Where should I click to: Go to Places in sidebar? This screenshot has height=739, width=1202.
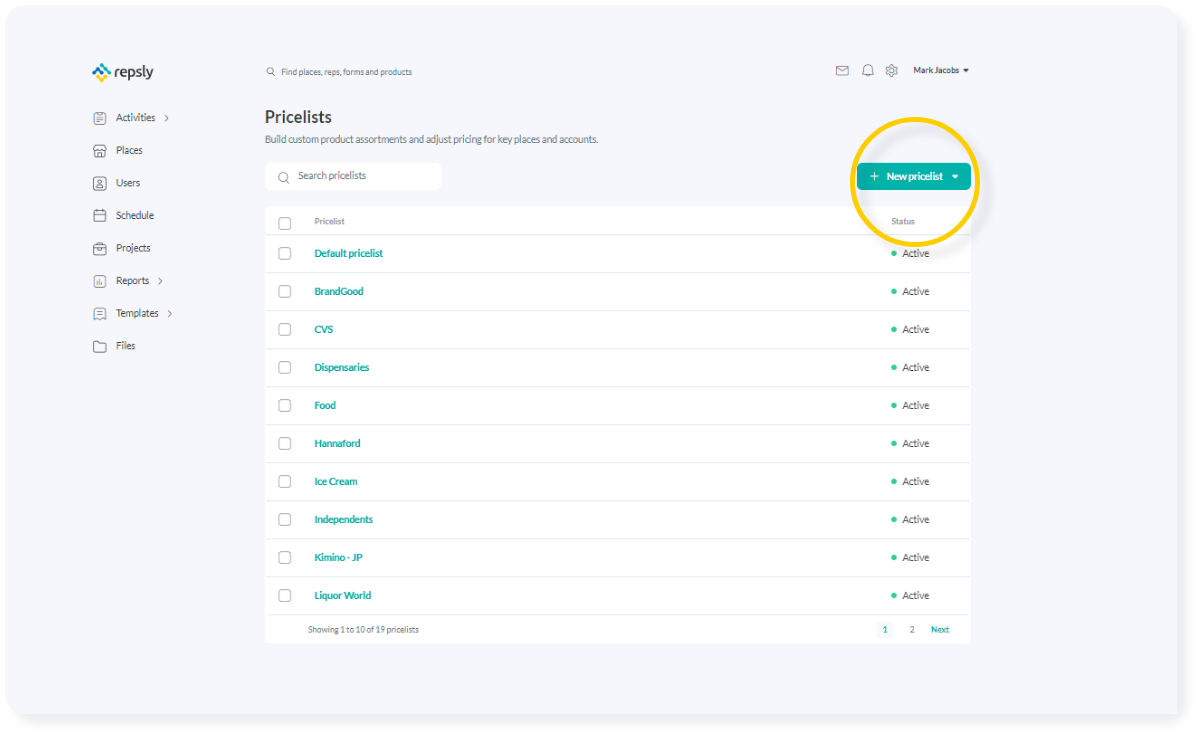[129, 151]
